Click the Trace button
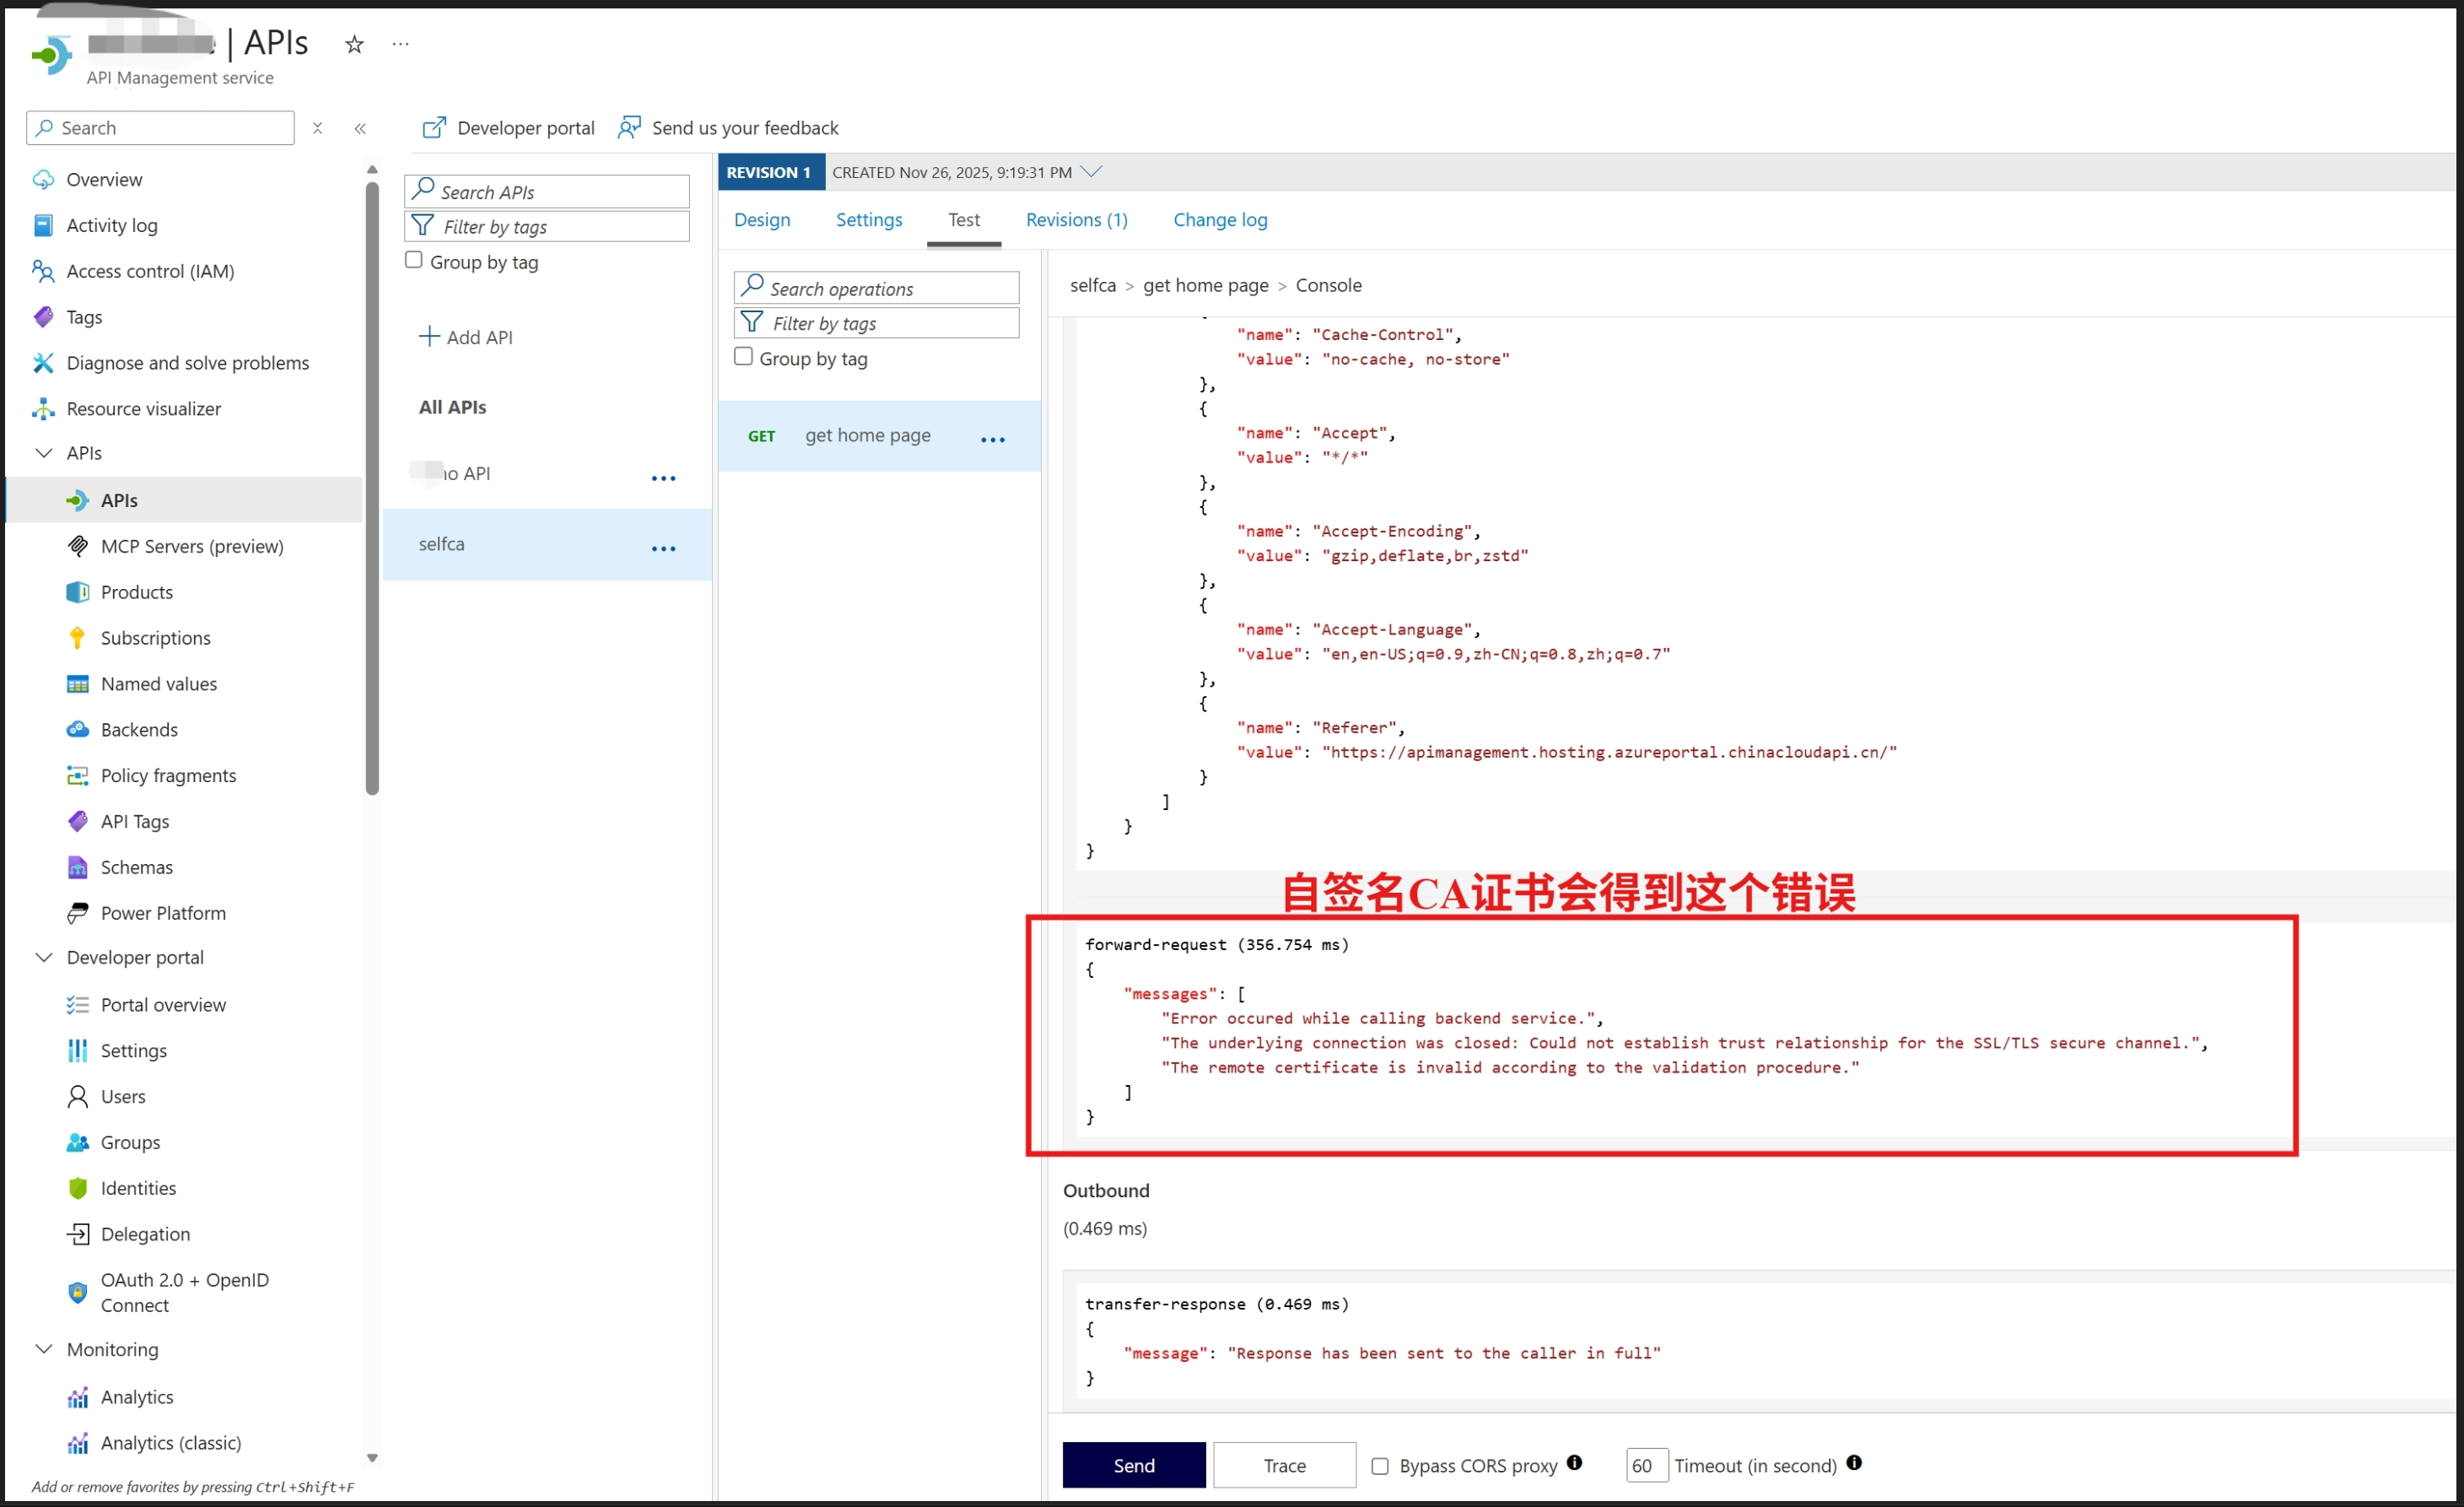Image resolution: width=2464 pixels, height=1507 pixels. (1284, 1465)
